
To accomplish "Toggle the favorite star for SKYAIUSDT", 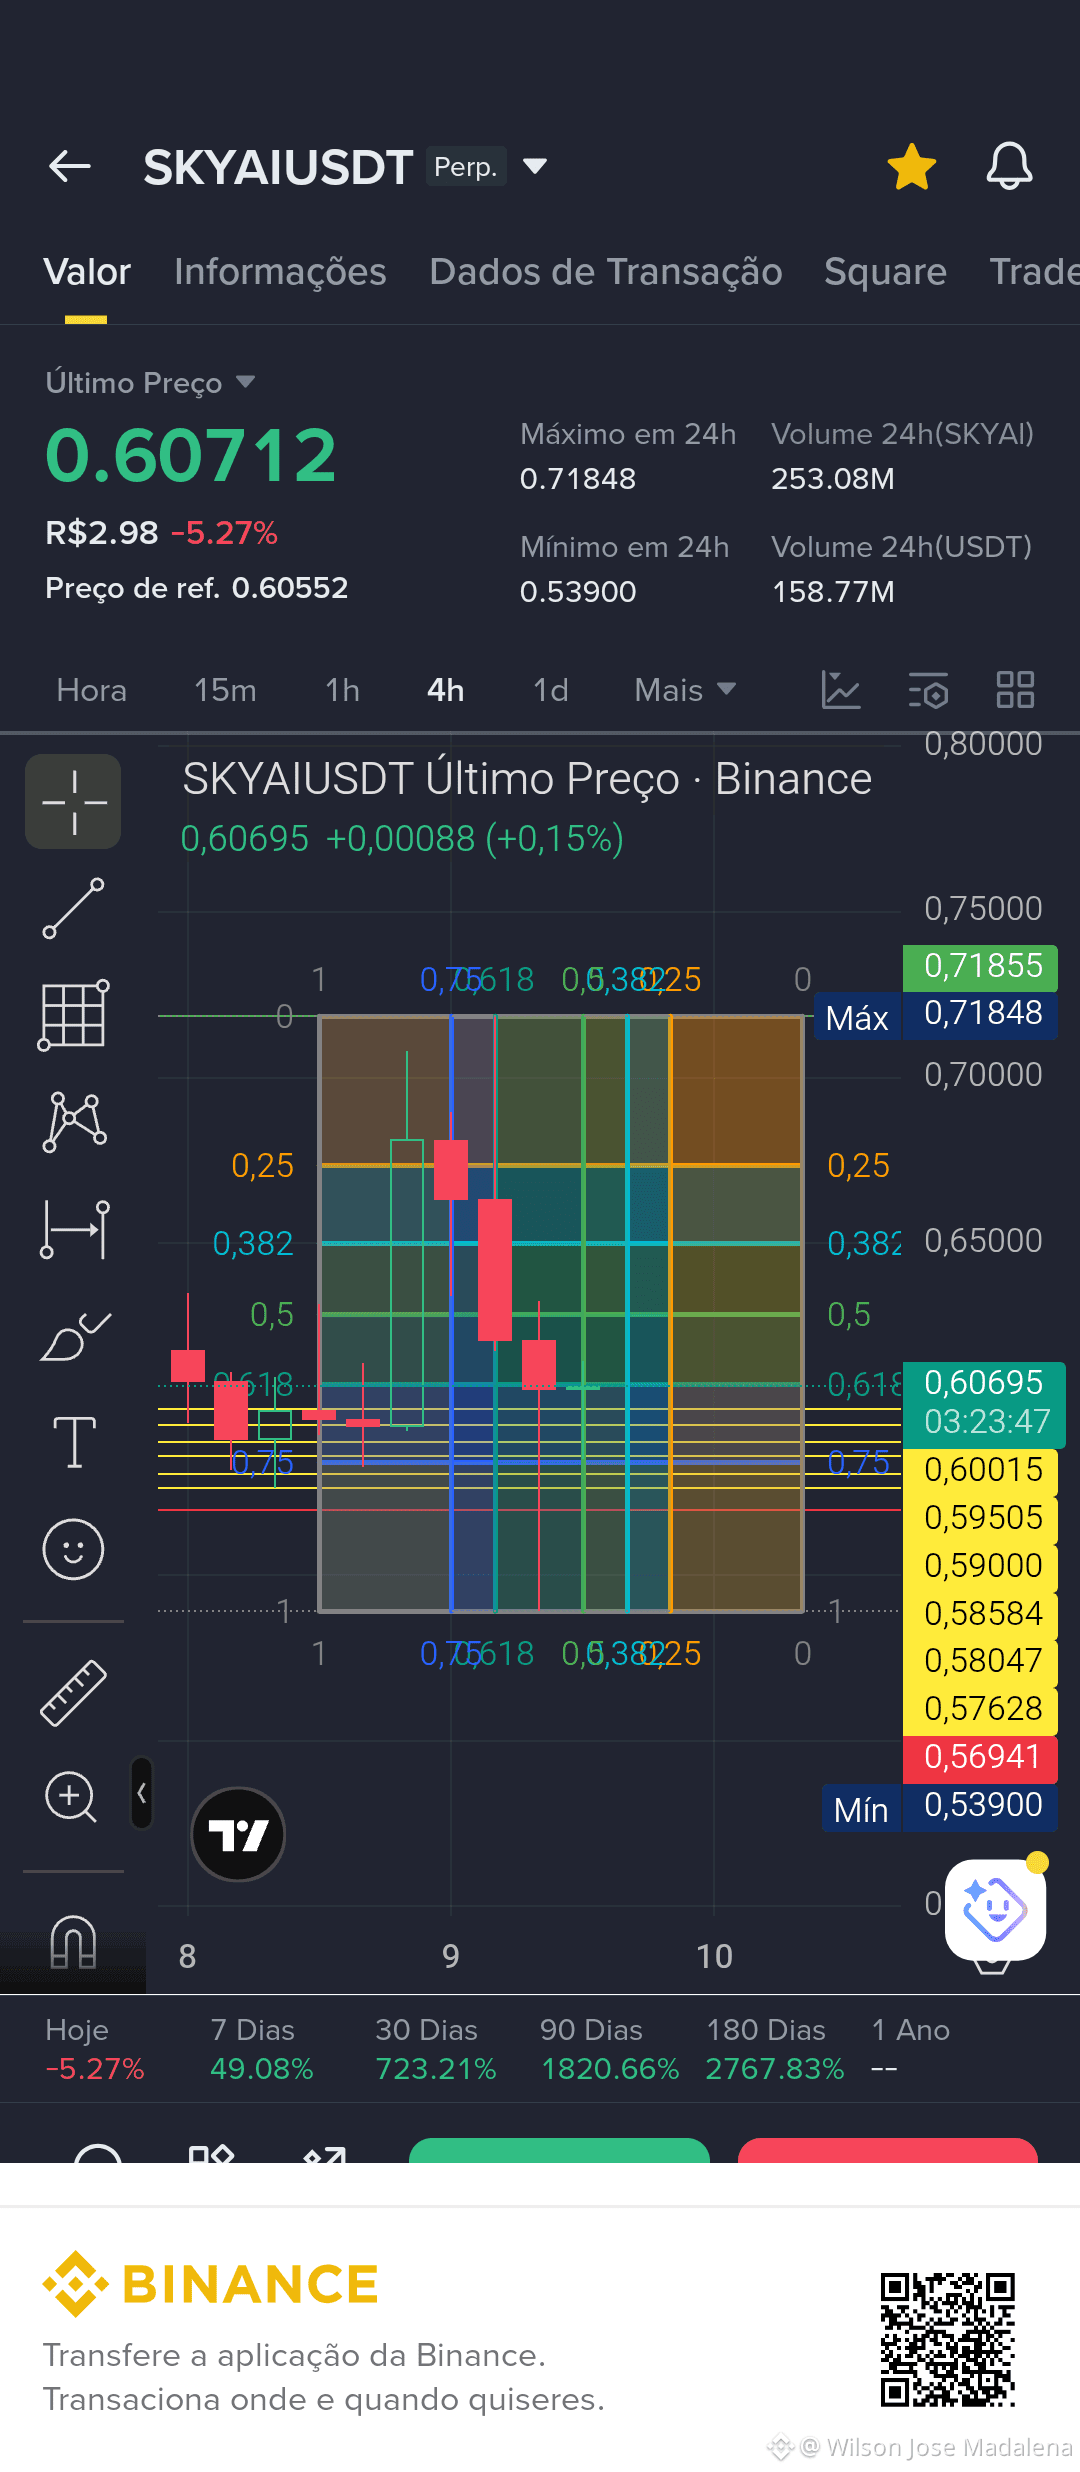I will point(912,166).
